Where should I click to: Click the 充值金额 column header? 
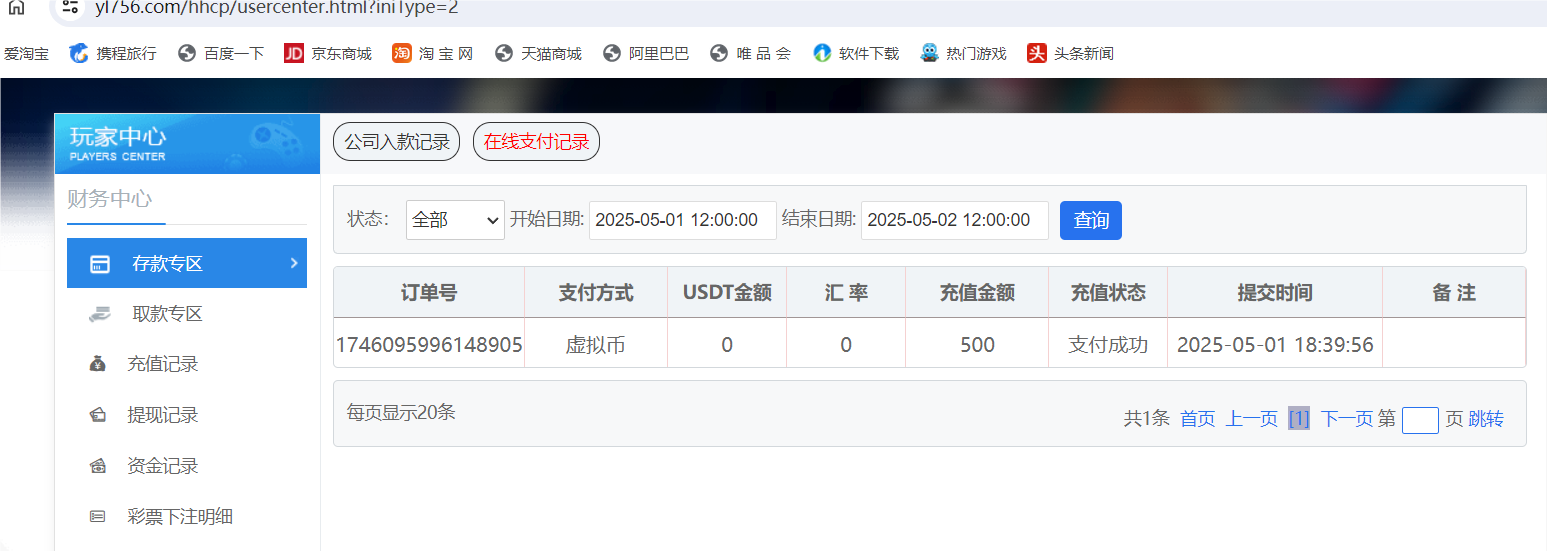click(977, 293)
